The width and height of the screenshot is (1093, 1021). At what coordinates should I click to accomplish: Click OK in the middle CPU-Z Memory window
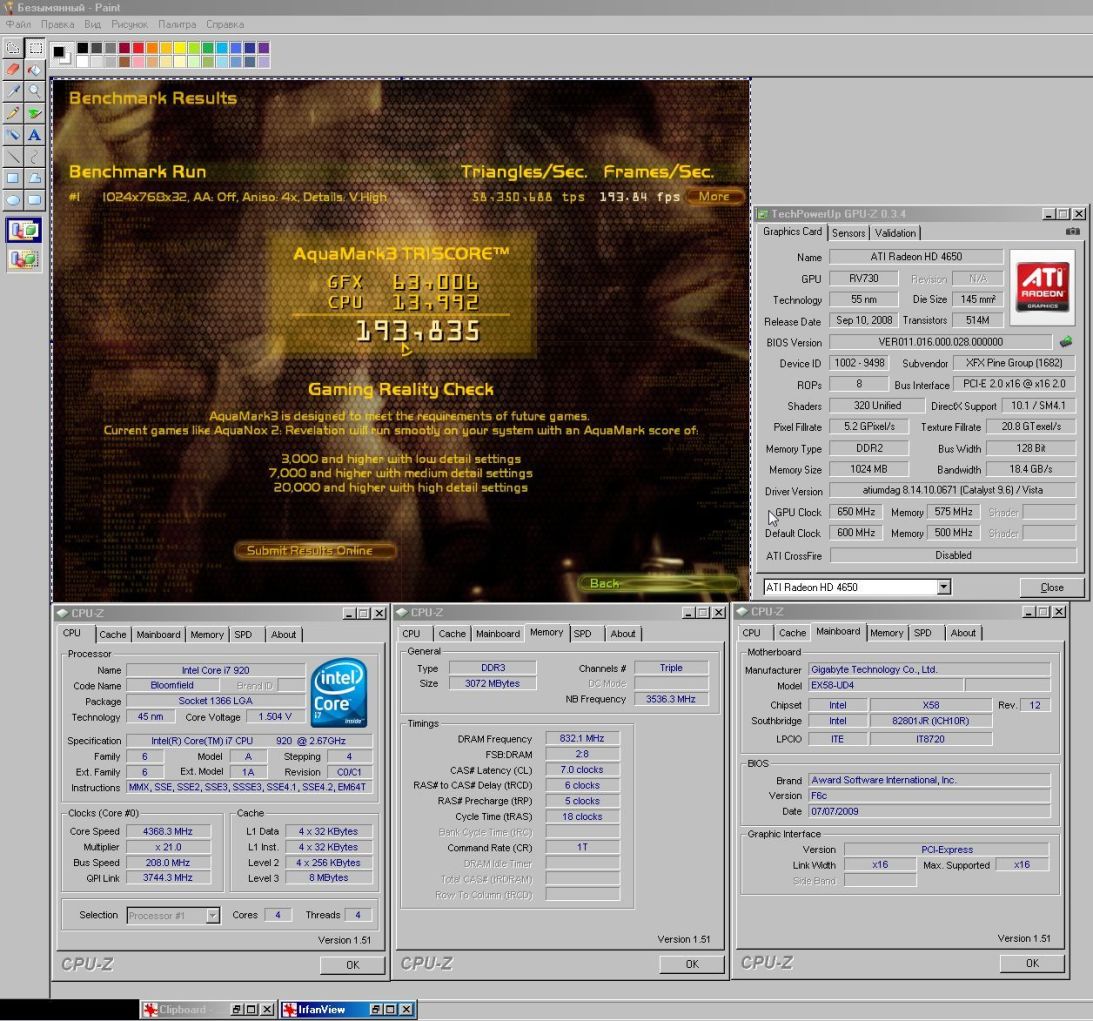[691, 964]
